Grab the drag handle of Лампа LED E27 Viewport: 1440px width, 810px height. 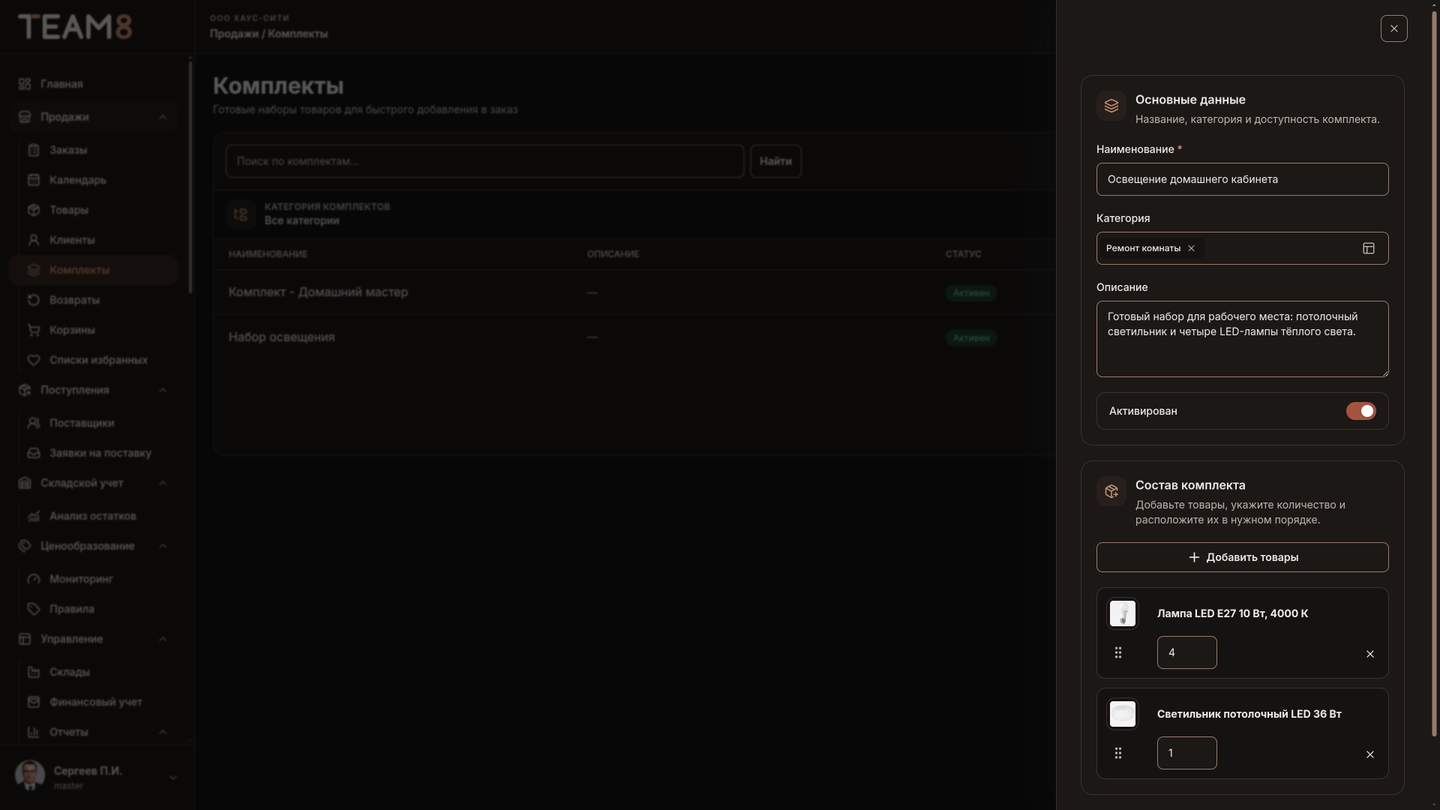coord(1118,653)
